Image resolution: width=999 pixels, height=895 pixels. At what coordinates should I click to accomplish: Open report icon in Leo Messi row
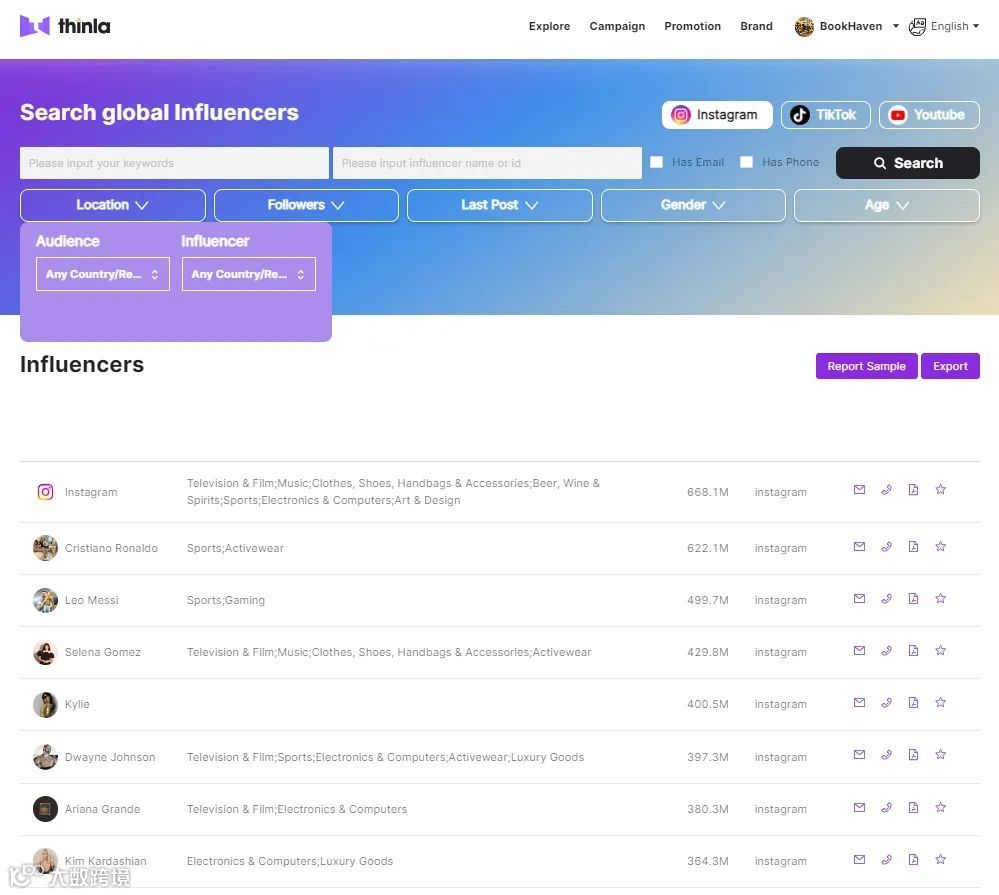[913, 599]
